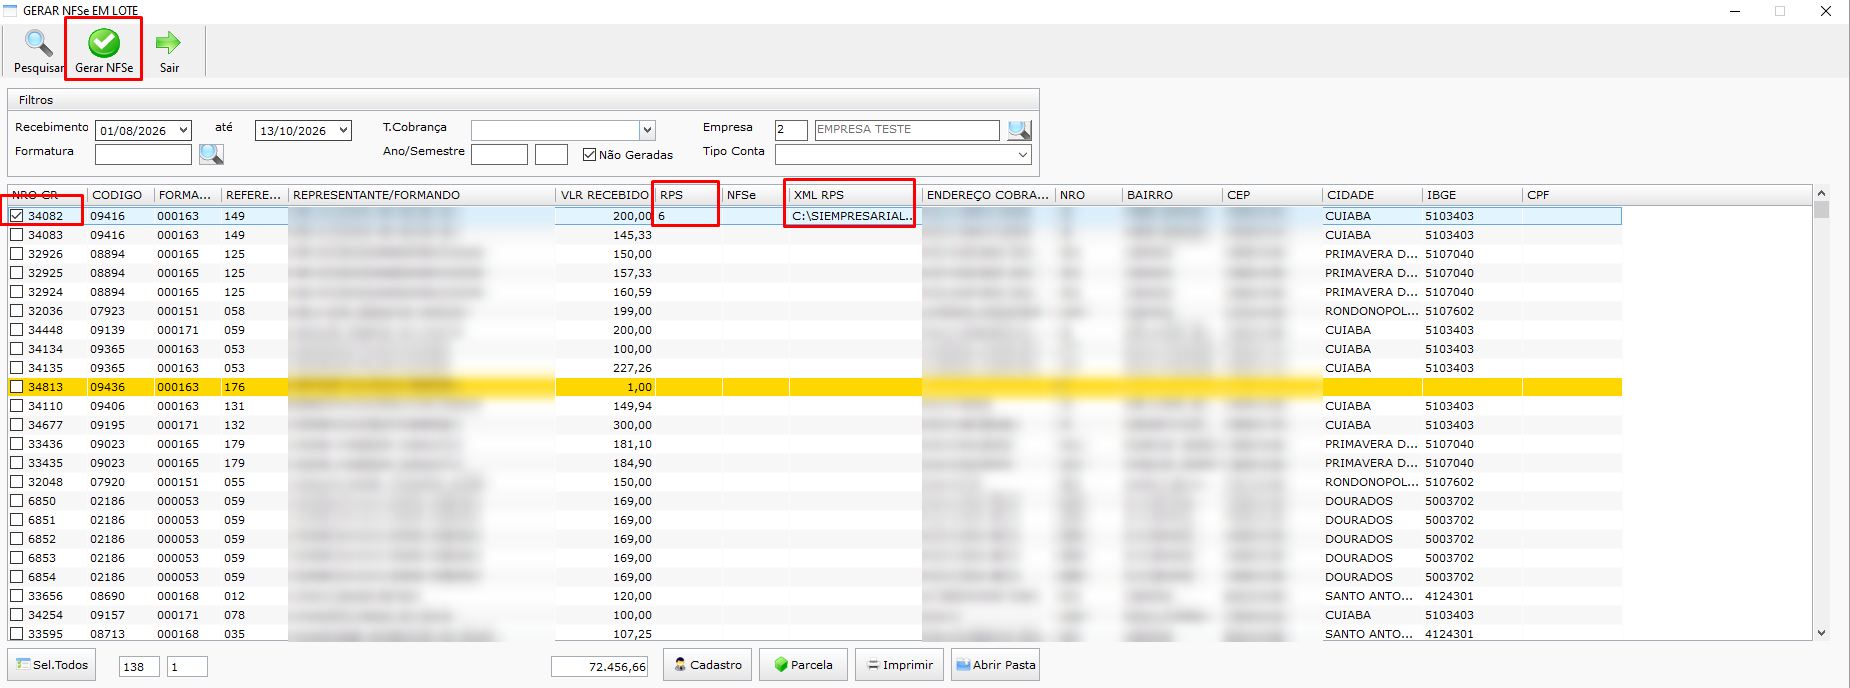This screenshot has width=1850, height=688.
Task: Click the Ano input field
Action: coord(499,154)
